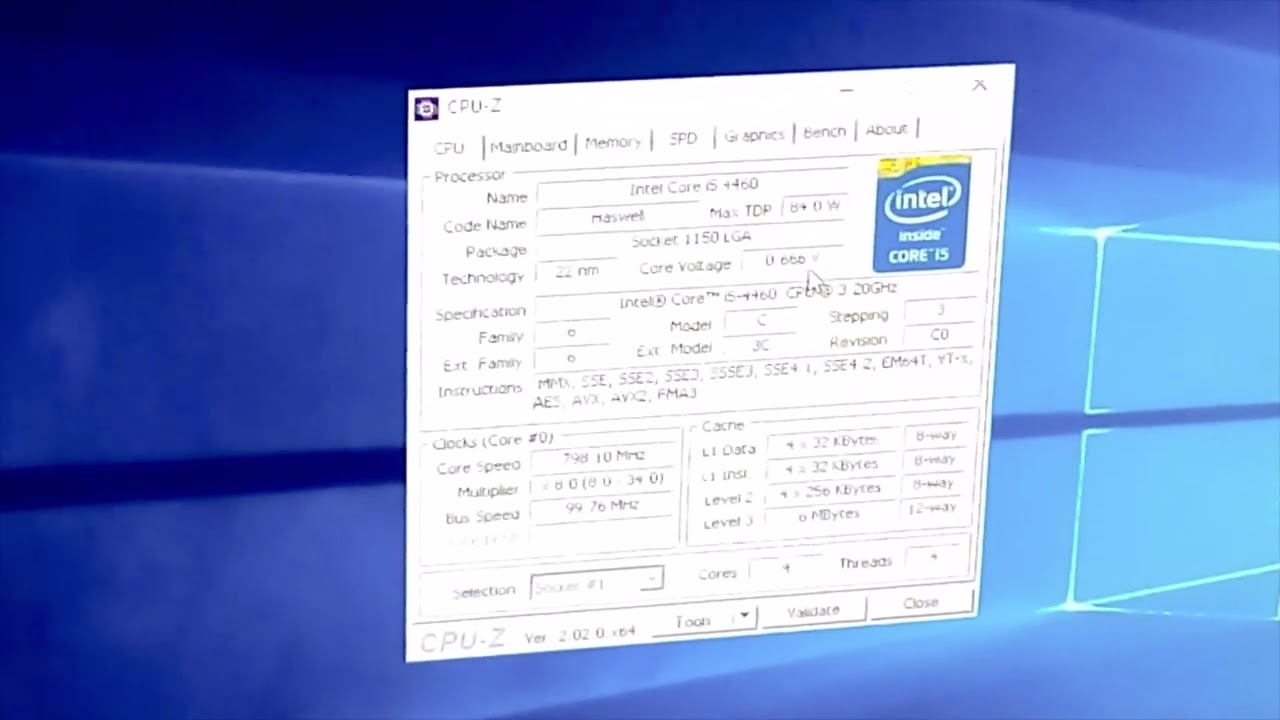Viewport: 1280px width, 720px height.
Task: Open the Graphics tab
Action: (754, 135)
